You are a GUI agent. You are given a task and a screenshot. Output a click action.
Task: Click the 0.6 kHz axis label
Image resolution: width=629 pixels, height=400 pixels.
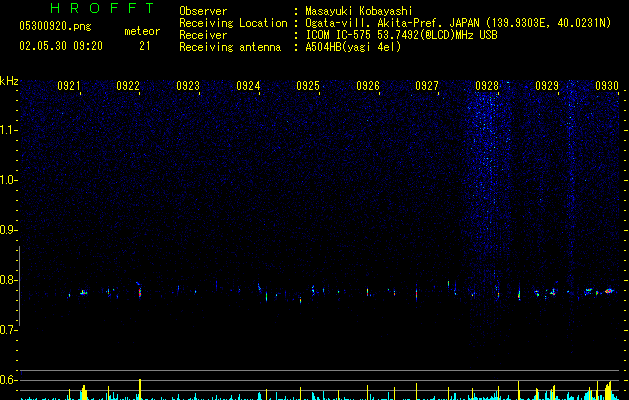coord(8,380)
